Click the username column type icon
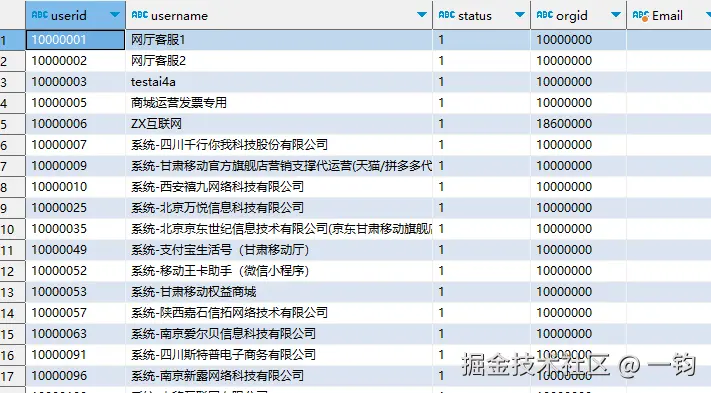Screen dimensions: 711x393 [140, 15]
